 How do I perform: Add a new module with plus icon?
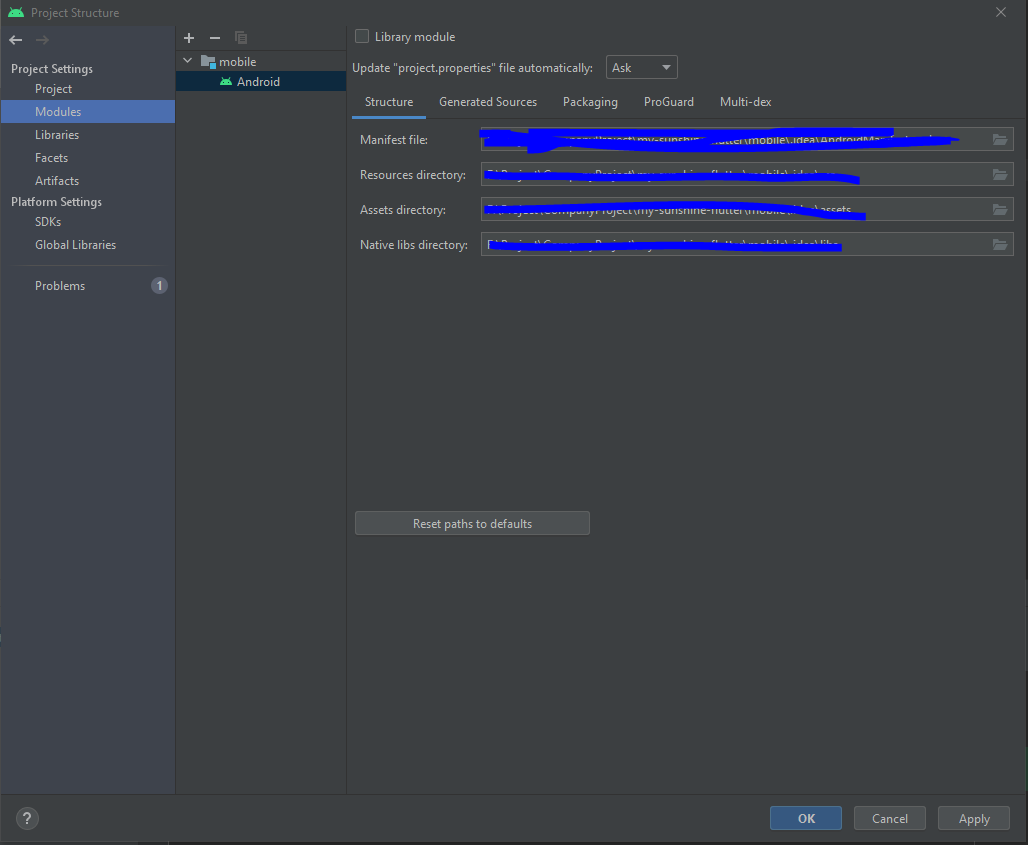(x=189, y=38)
